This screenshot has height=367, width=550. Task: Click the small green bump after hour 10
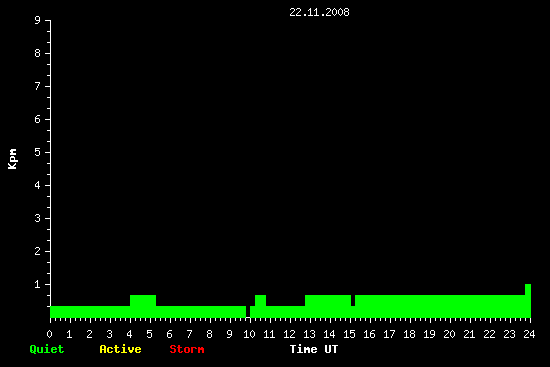(260, 300)
